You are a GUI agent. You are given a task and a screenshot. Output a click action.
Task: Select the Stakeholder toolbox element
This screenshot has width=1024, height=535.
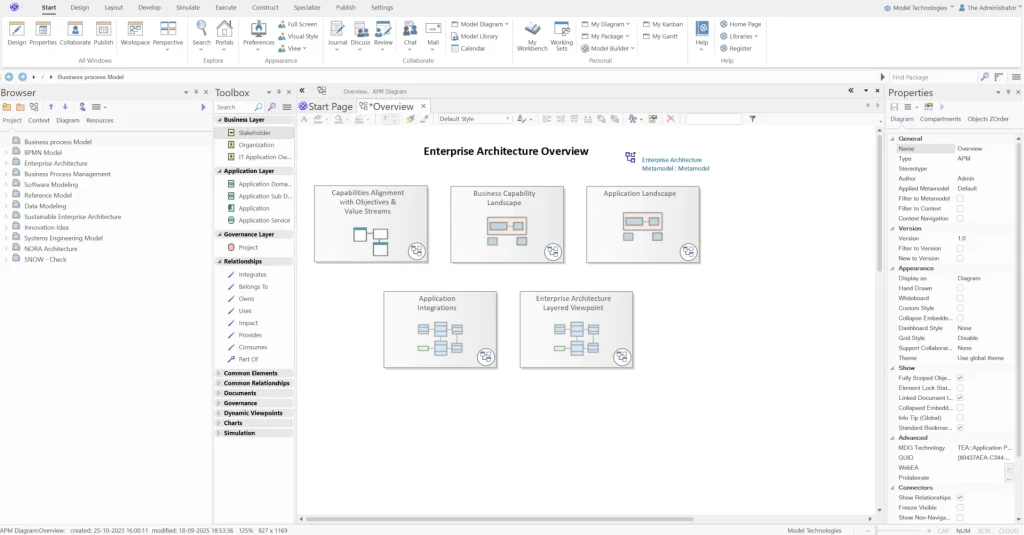[254, 133]
